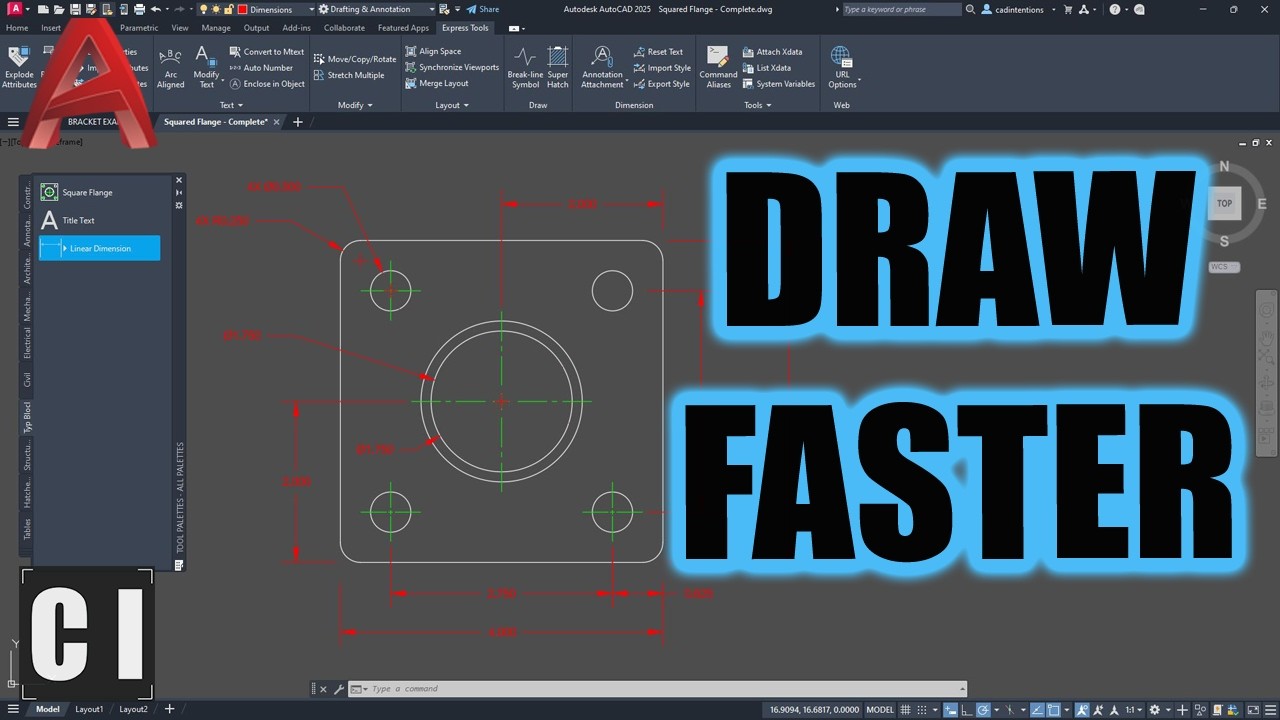Choose the Merge Layout tool
1280x720 pixels.
(x=437, y=83)
